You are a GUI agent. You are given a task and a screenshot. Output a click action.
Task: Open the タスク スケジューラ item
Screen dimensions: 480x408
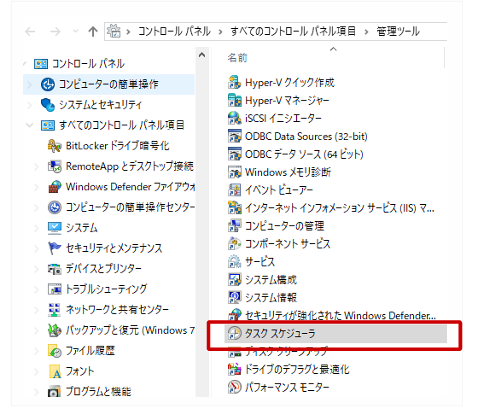coord(335,334)
